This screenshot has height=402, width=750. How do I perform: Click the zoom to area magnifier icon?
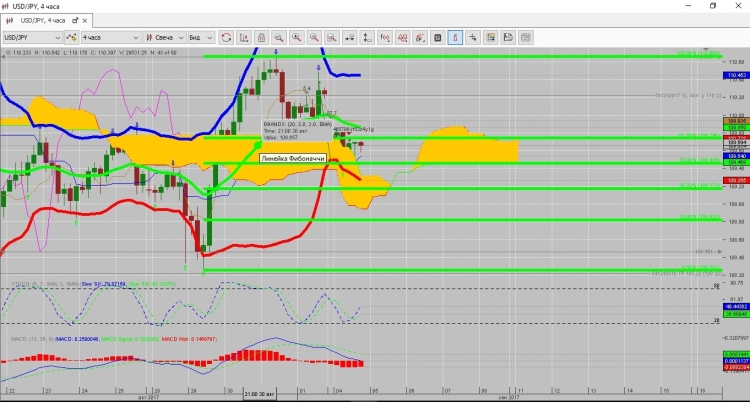pyautogui.click(x=331, y=37)
